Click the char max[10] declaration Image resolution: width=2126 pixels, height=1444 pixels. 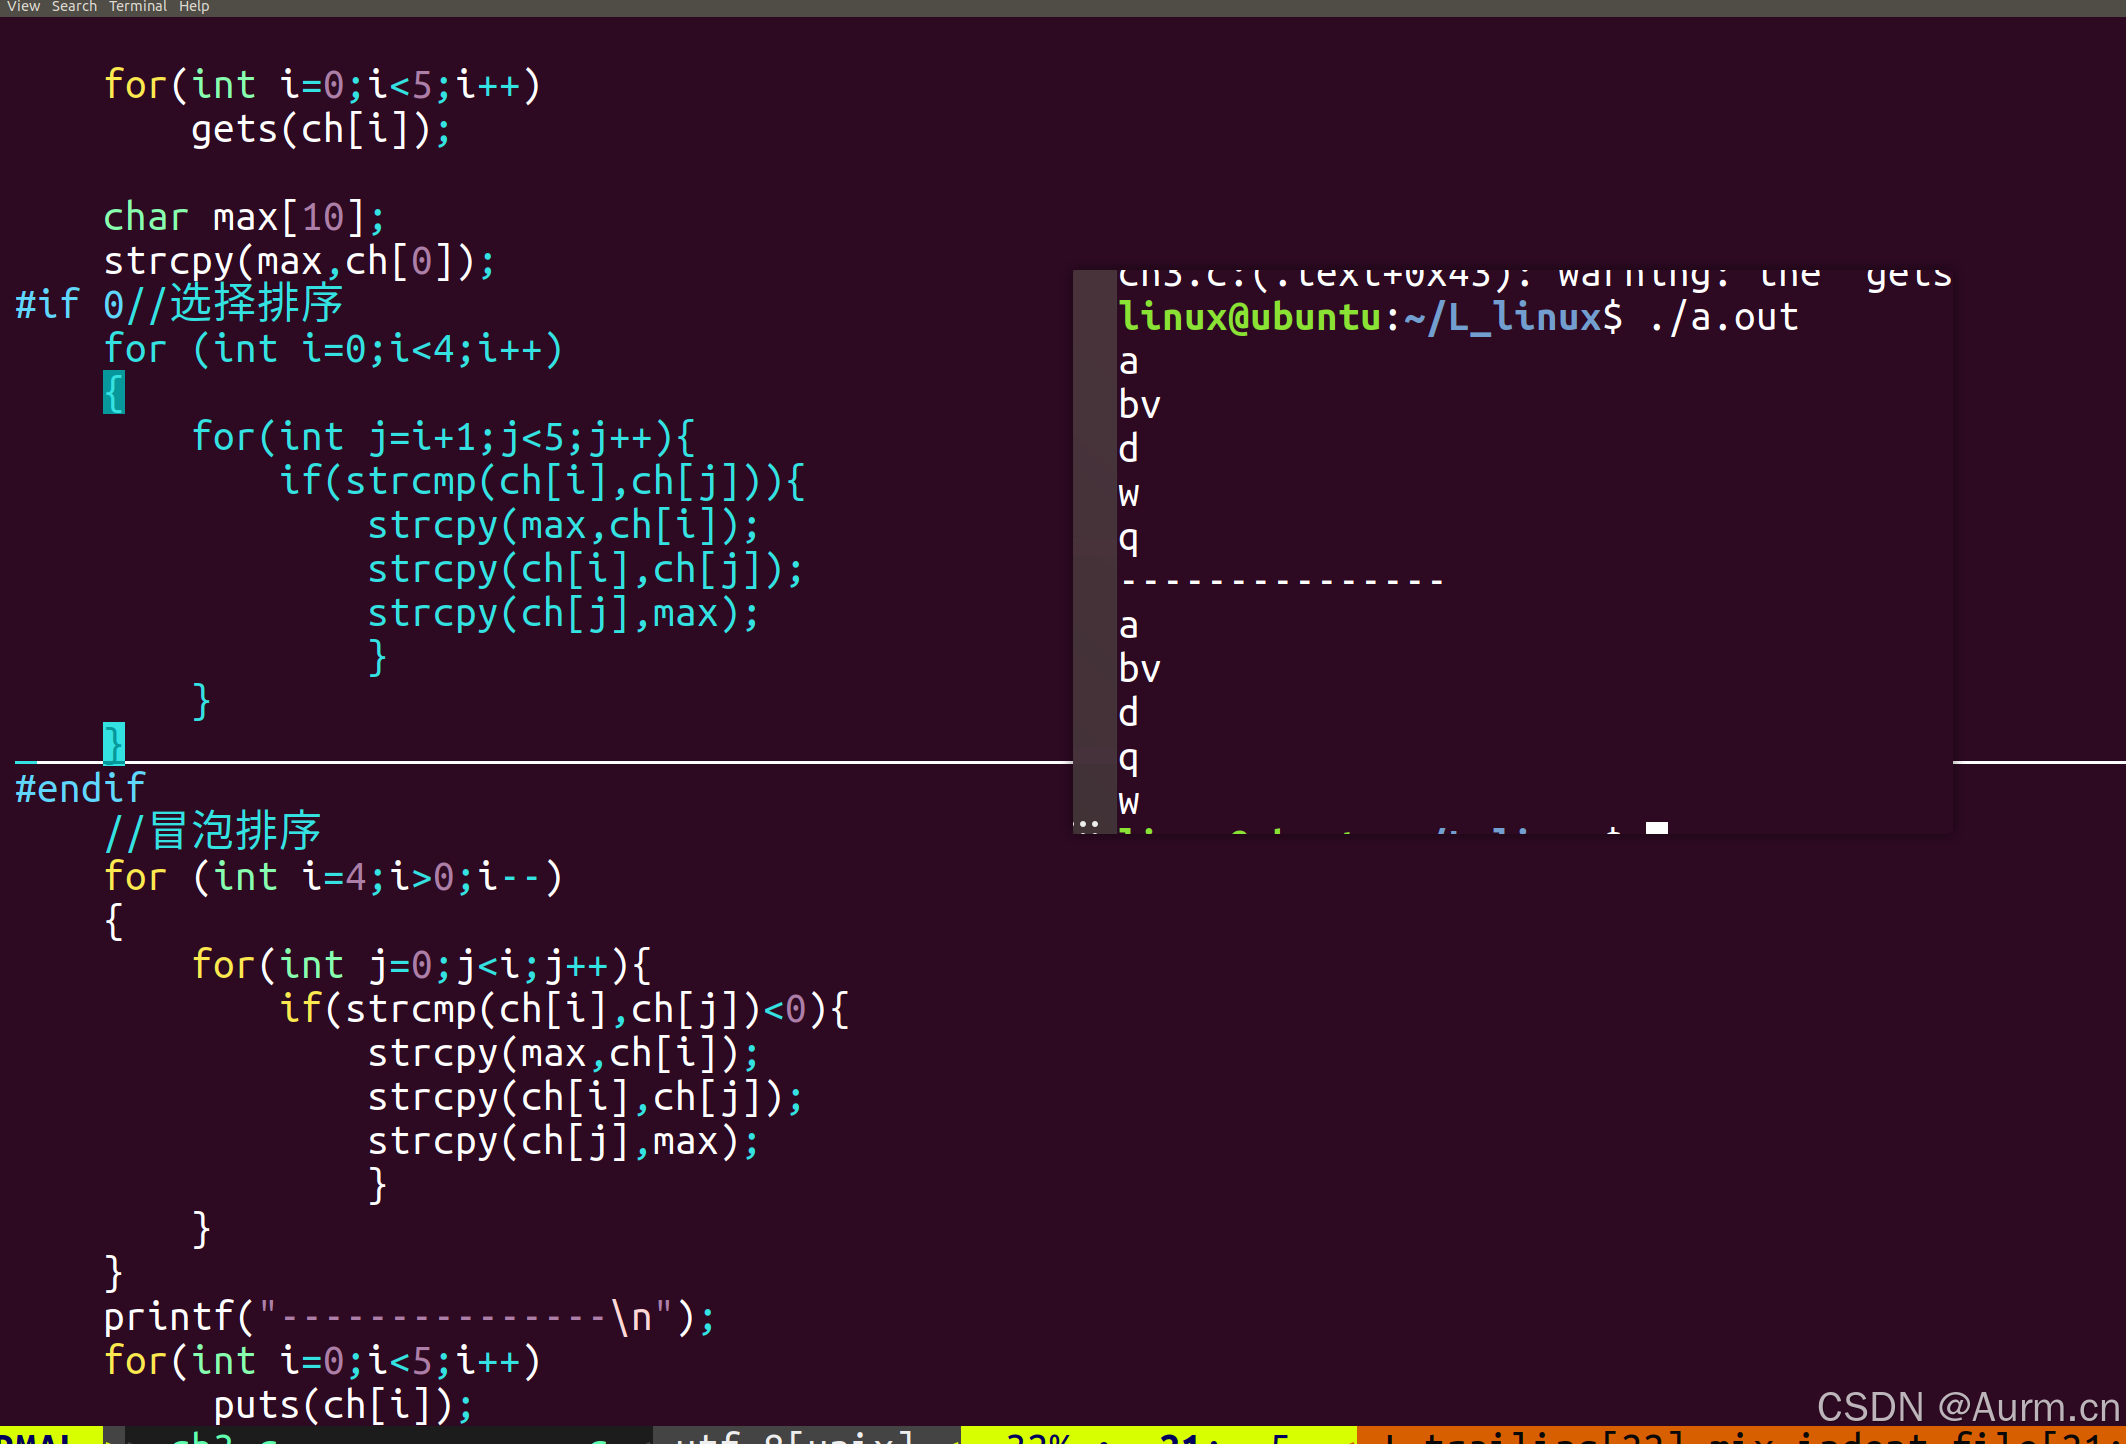(243, 217)
